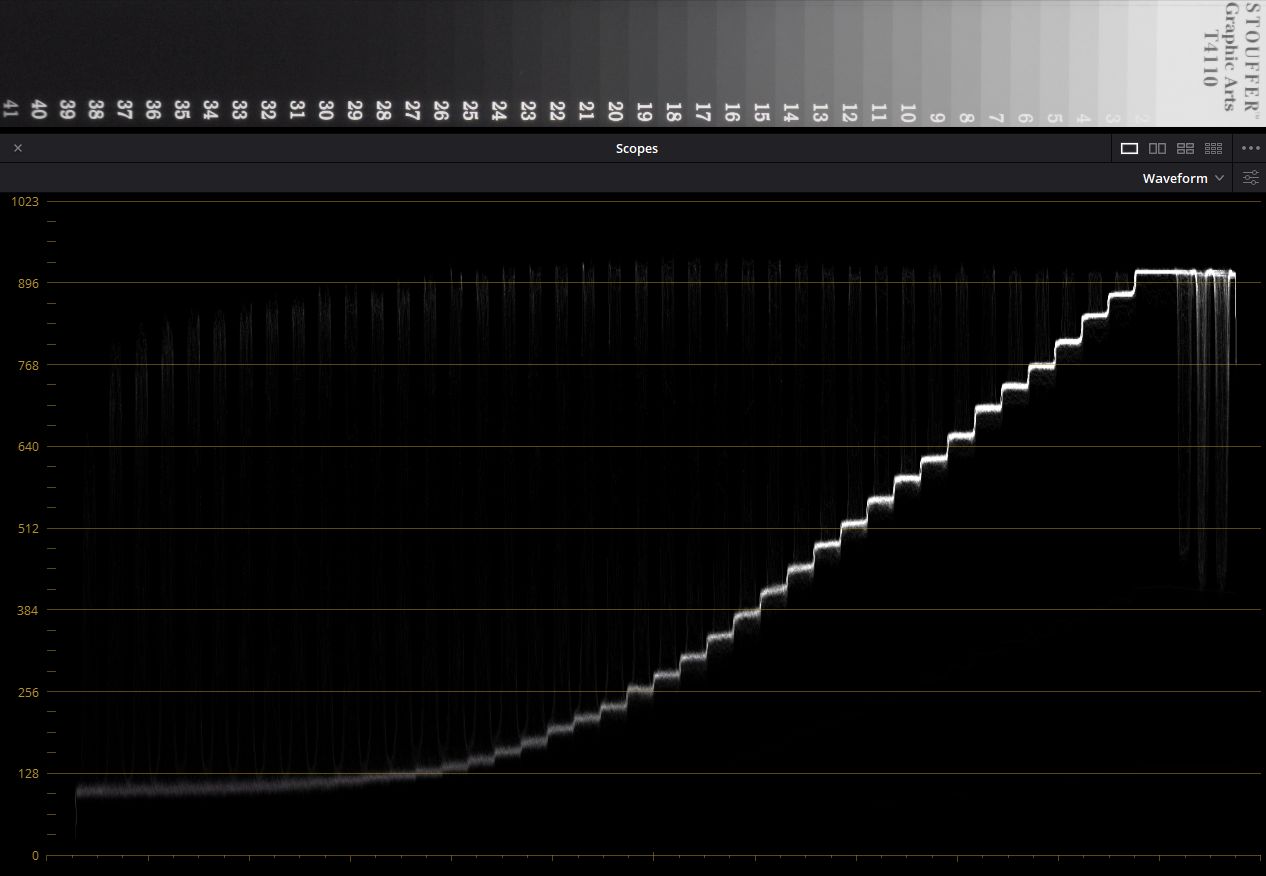Close the Scopes panel with the X
1266x876 pixels.
click(x=18, y=148)
